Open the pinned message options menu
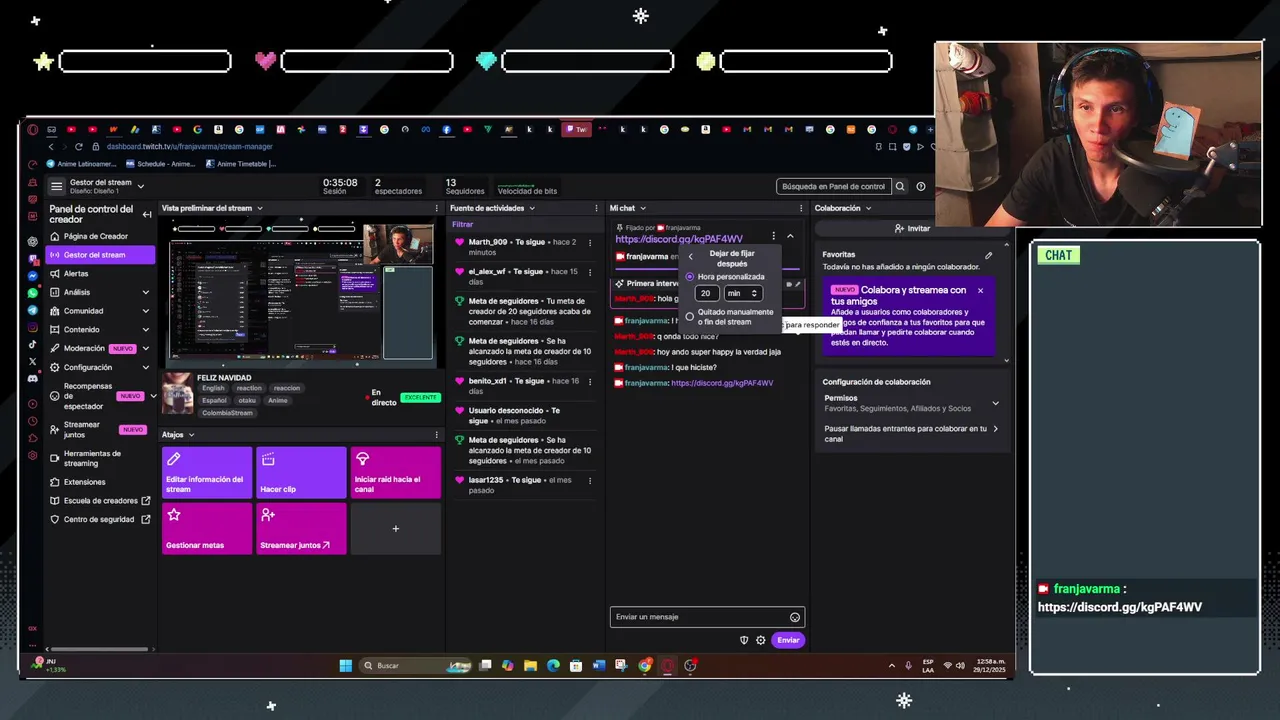This screenshot has width=1280, height=720. [x=773, y=236]
